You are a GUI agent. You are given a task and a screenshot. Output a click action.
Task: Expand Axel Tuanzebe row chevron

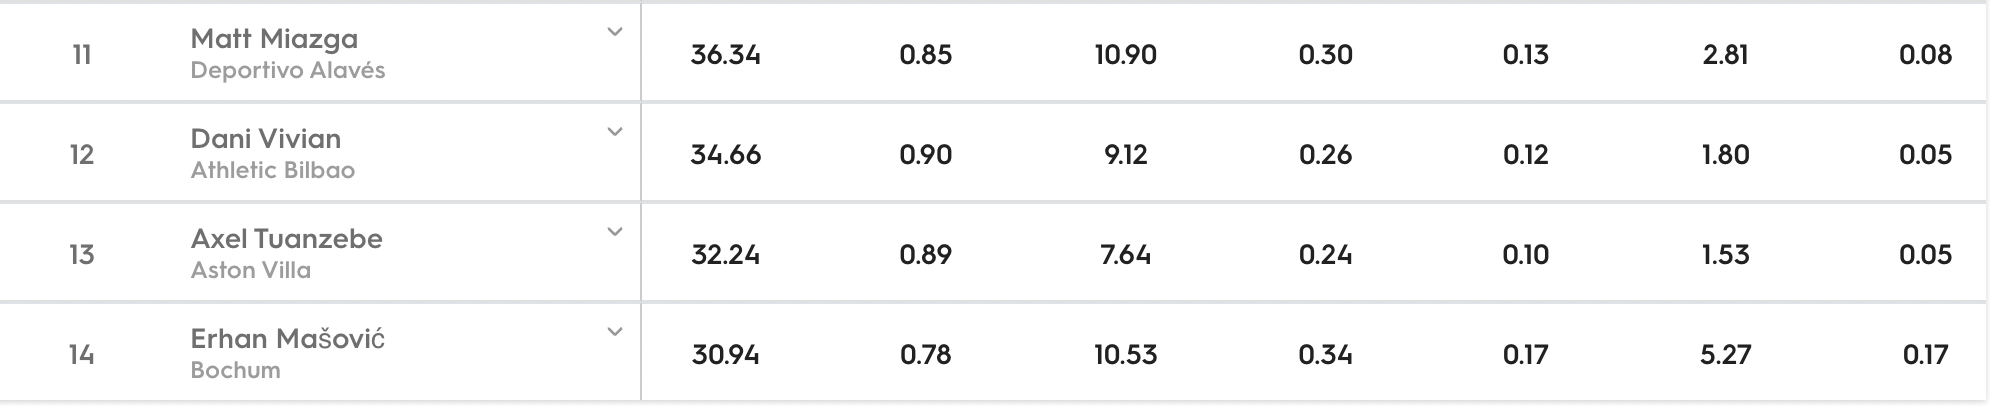615,232
